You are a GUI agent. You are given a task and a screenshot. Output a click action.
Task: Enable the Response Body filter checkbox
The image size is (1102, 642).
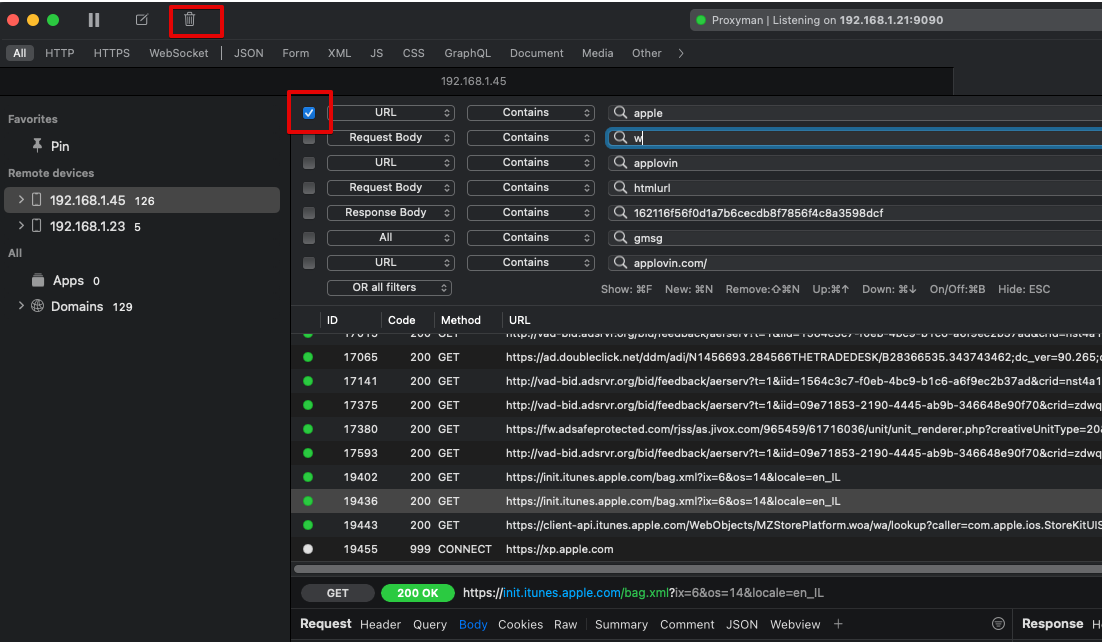click(309, 211)
